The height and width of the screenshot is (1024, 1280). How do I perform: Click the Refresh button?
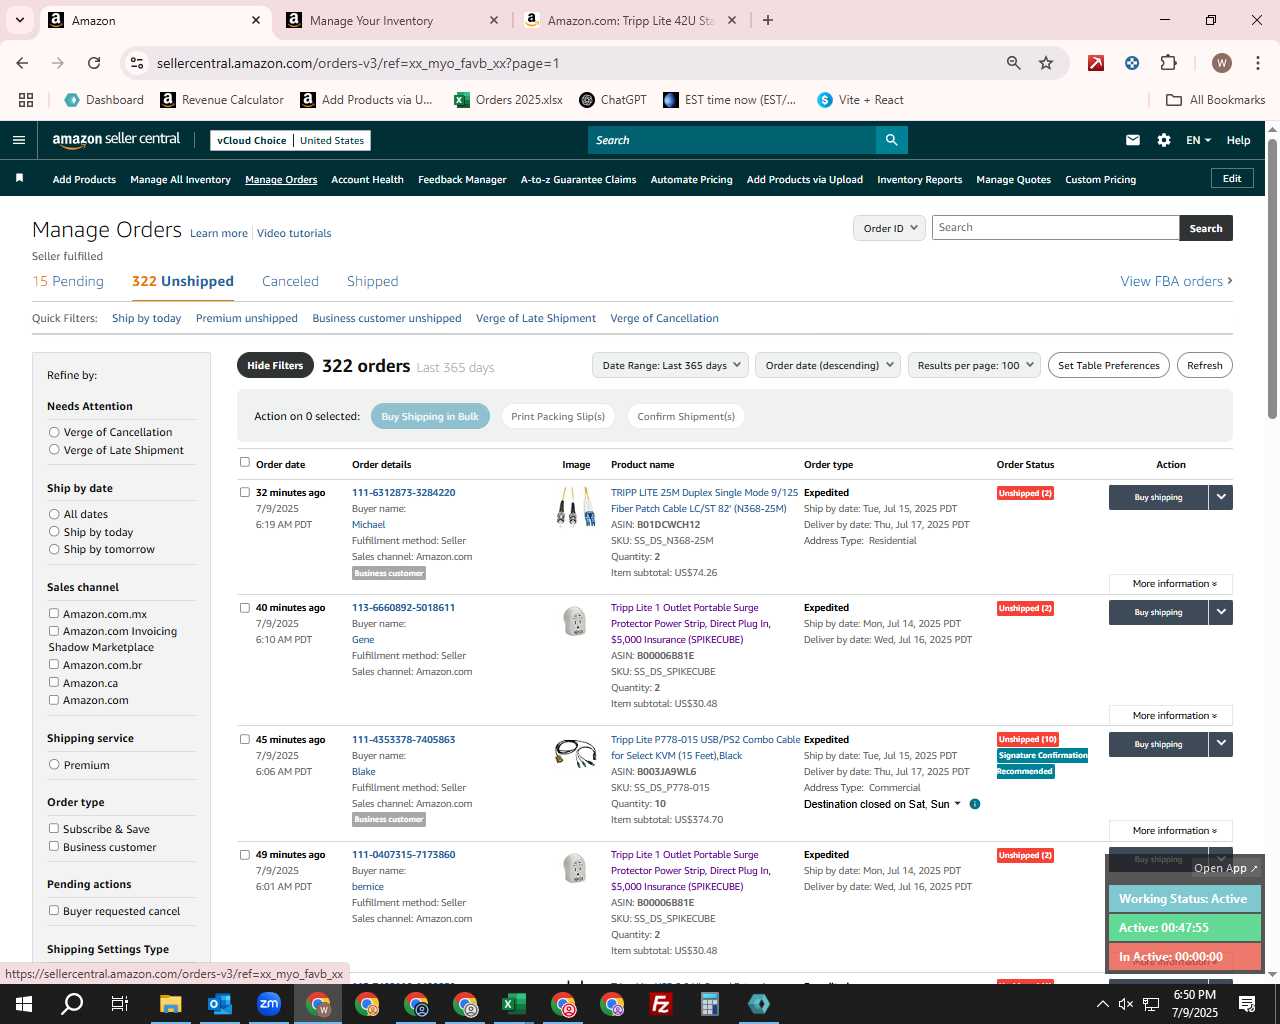point(1205,365)
